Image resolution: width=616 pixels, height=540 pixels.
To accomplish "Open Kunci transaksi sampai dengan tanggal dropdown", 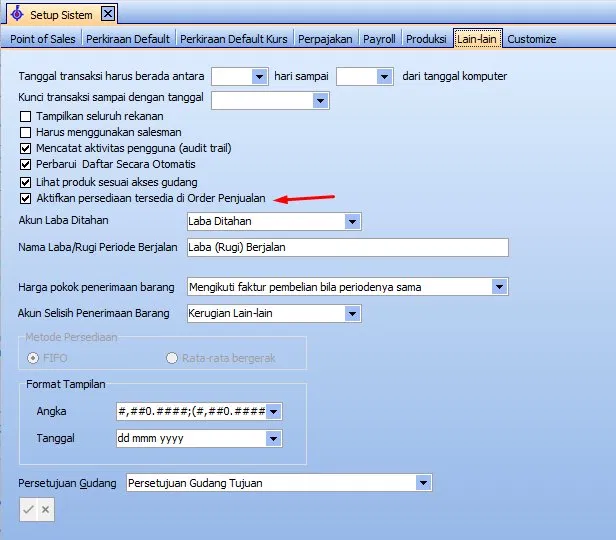I will pos(320,101).
